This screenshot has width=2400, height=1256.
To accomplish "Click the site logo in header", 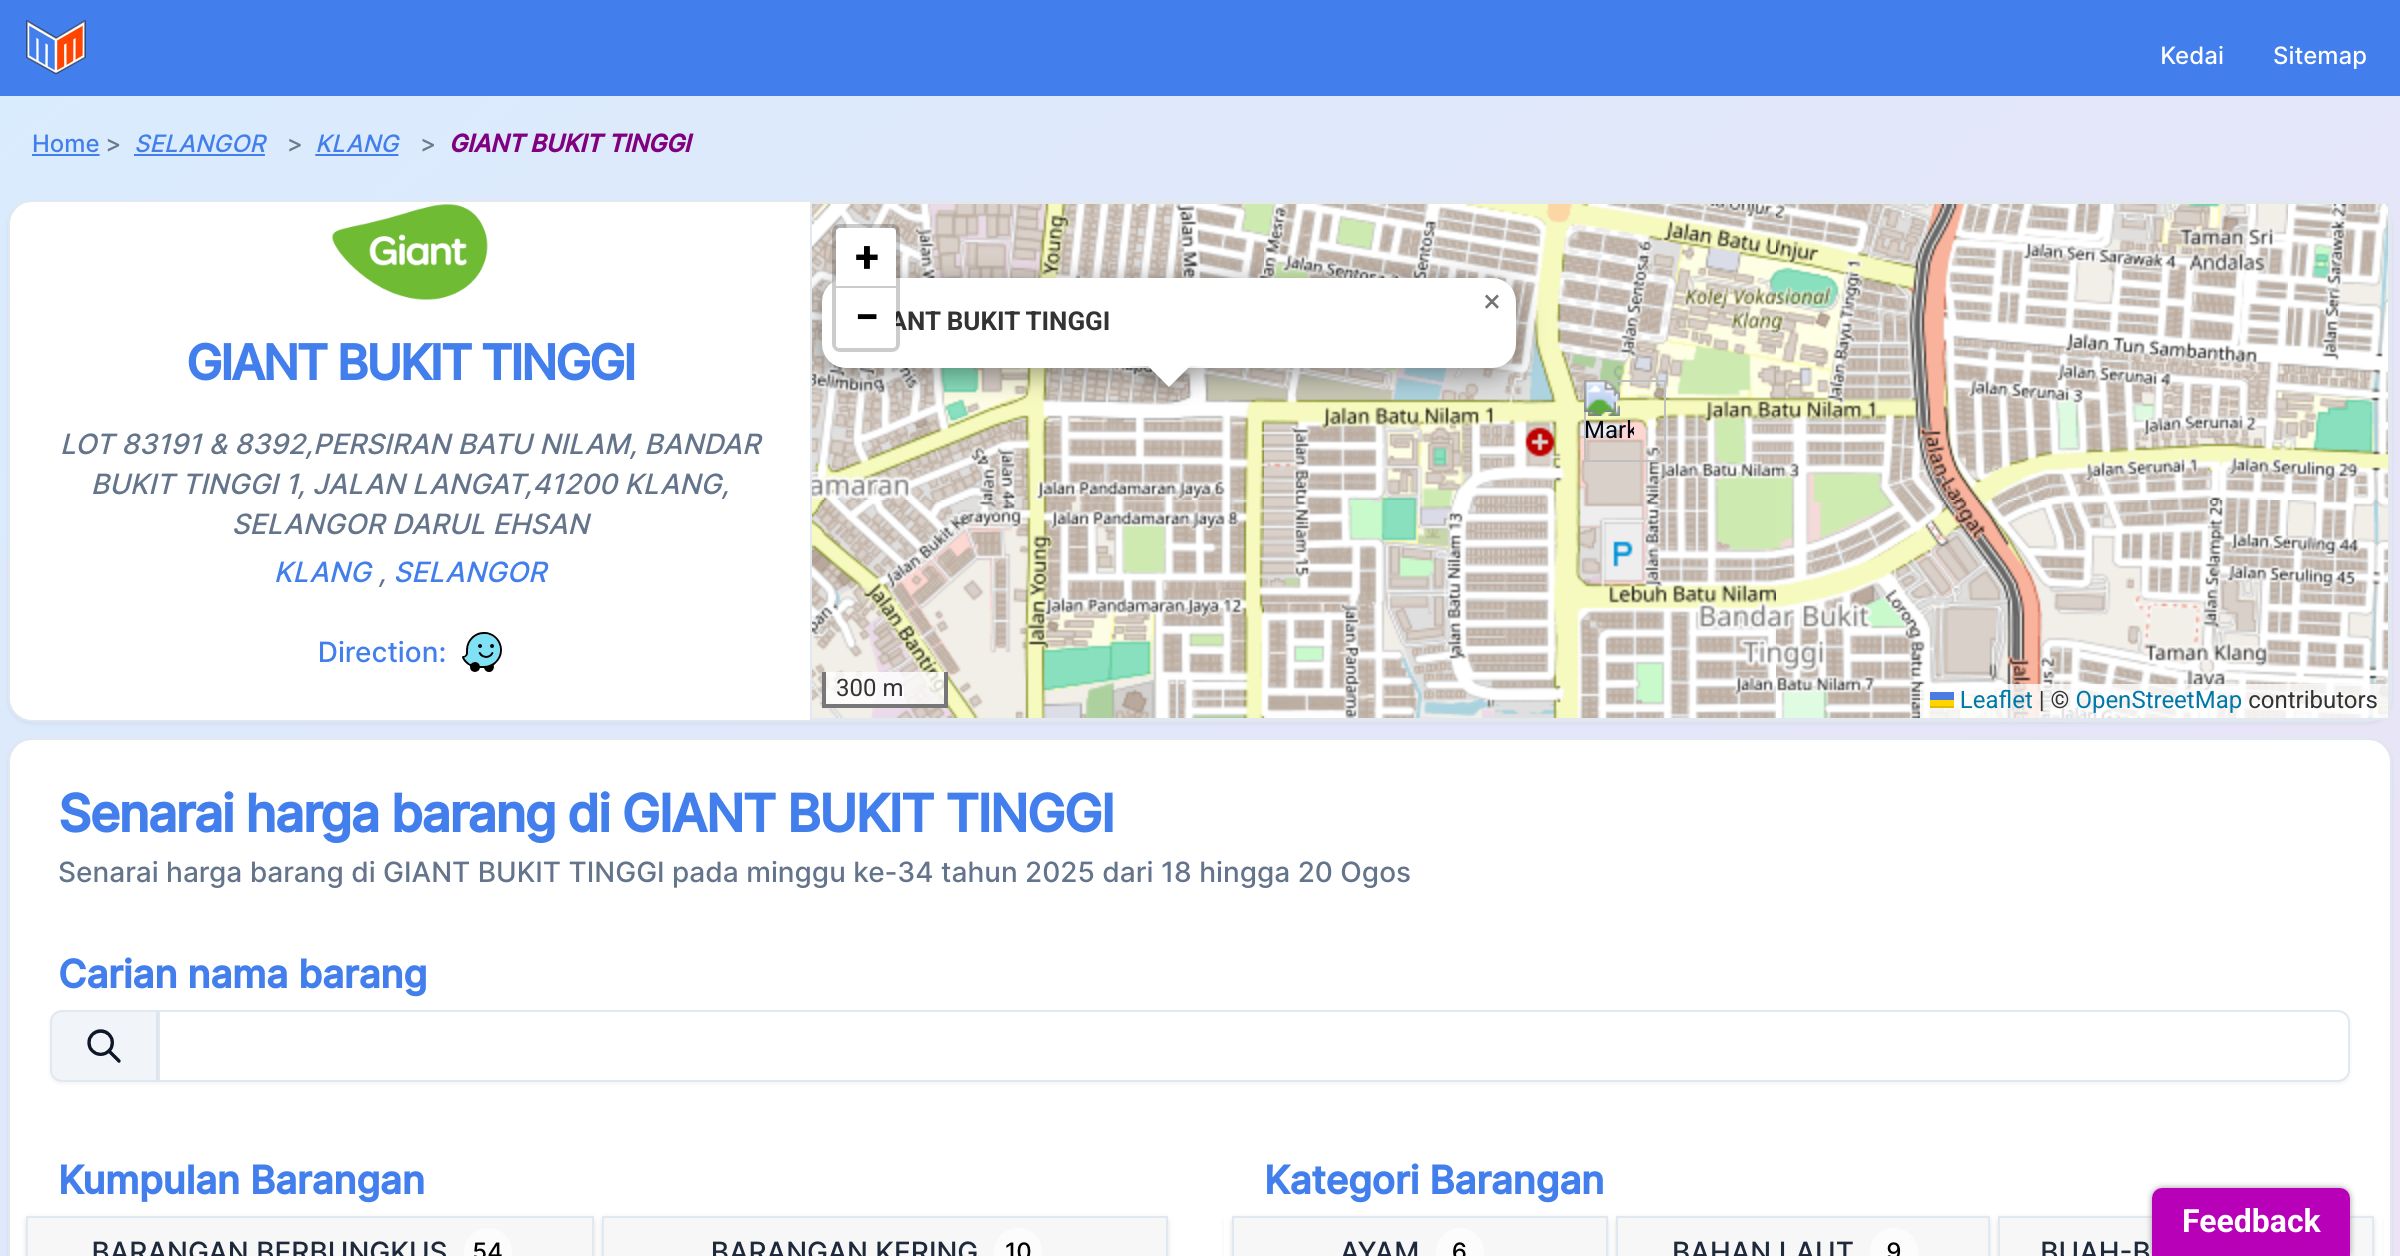I will point(56,47).
